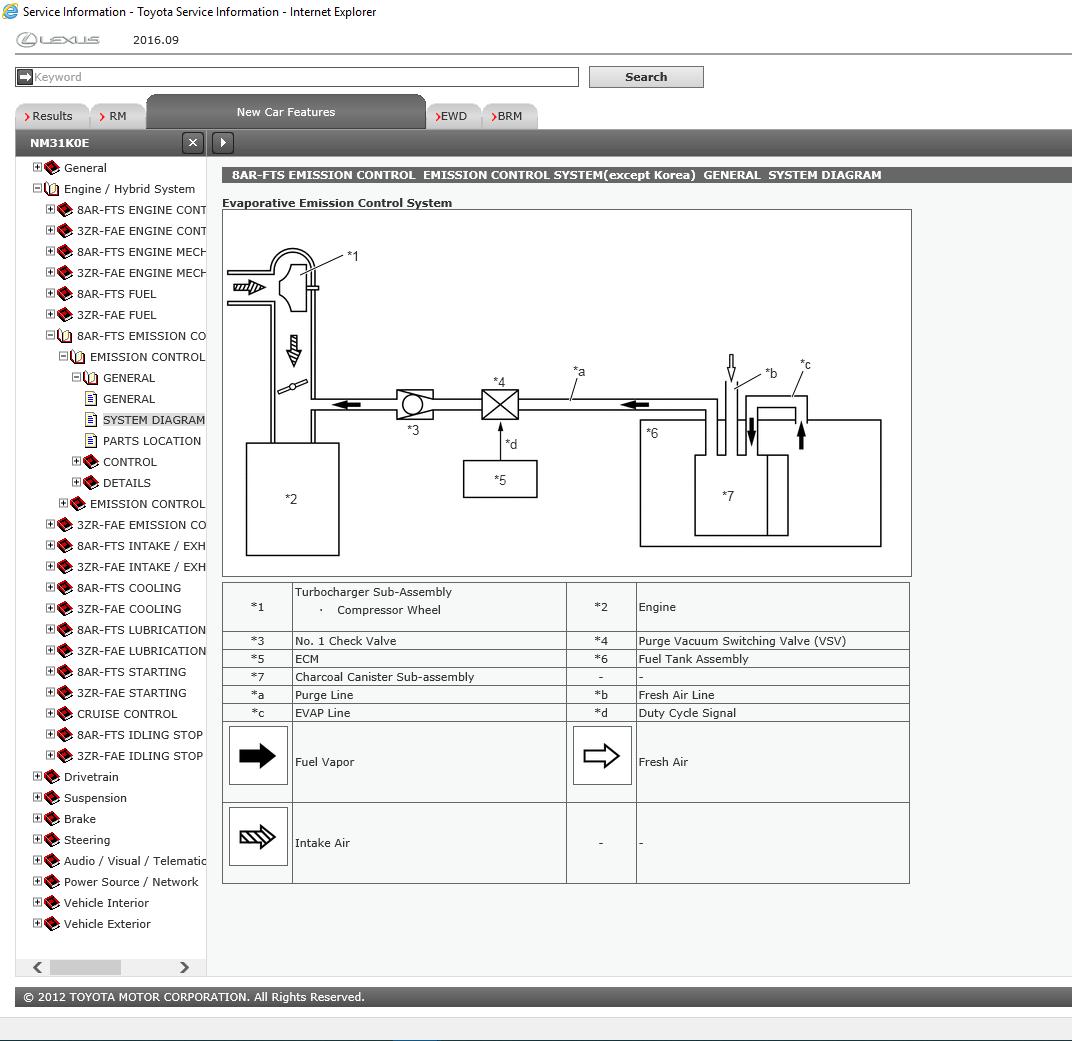Screen dimensions: 1072x1041
Task: Collapse the 8AR-FTS EMISSION CO node
Action: tap(51, 335)
